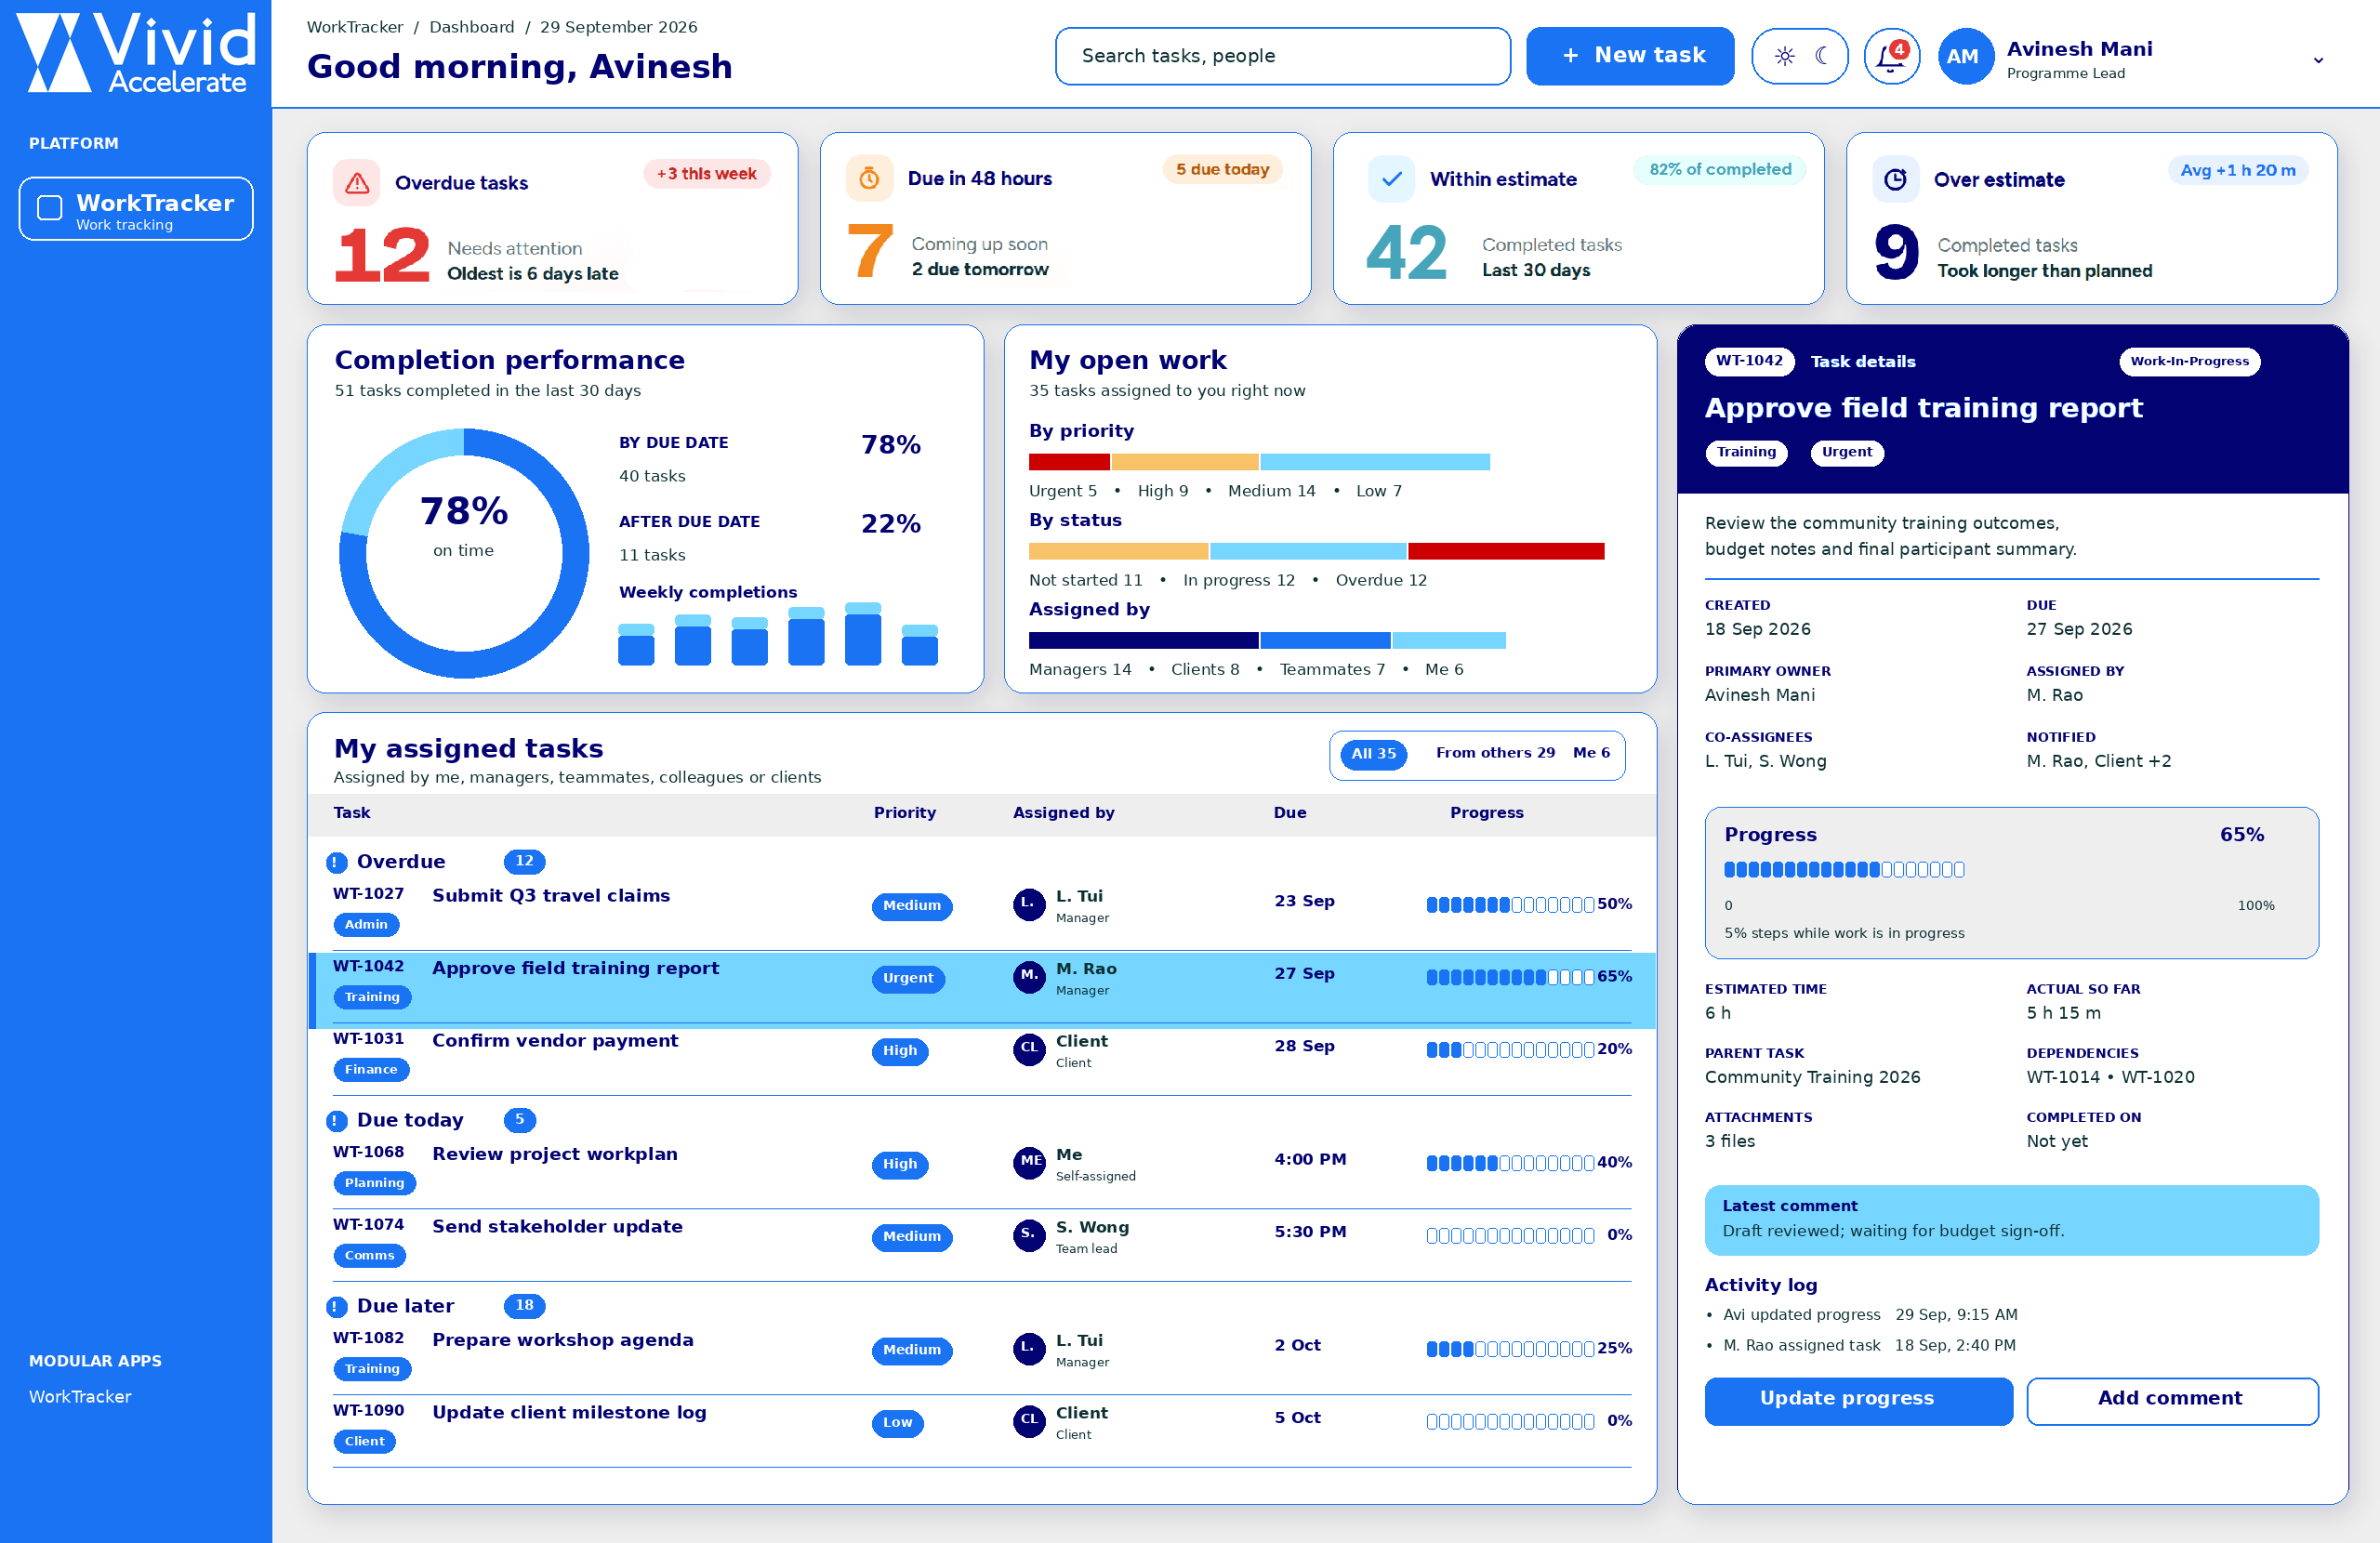
Task: Click the WT-1074 row progress bar at 0%
Action: coord(1510,1236)
